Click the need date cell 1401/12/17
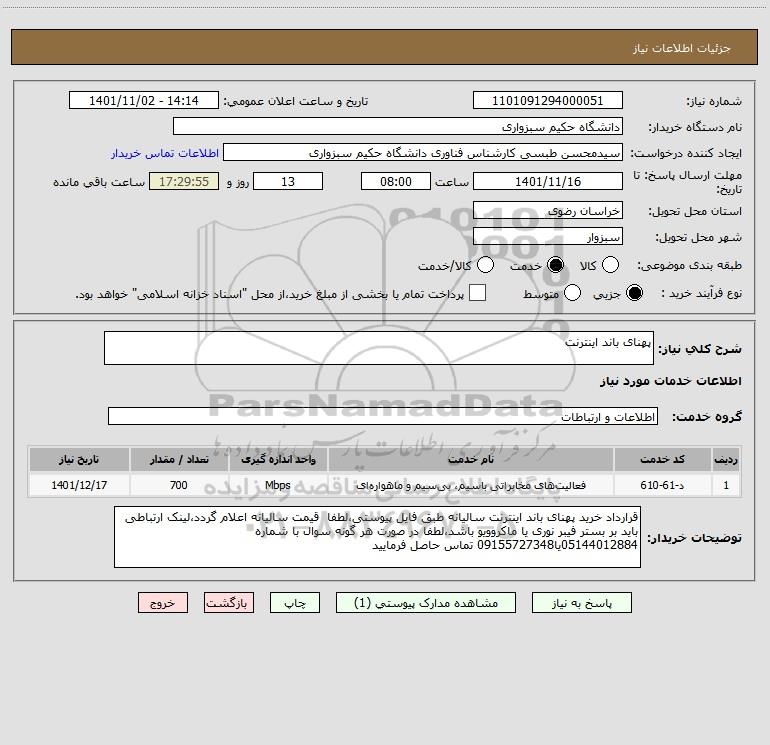770x745 pixels. [x=79, y=485]
